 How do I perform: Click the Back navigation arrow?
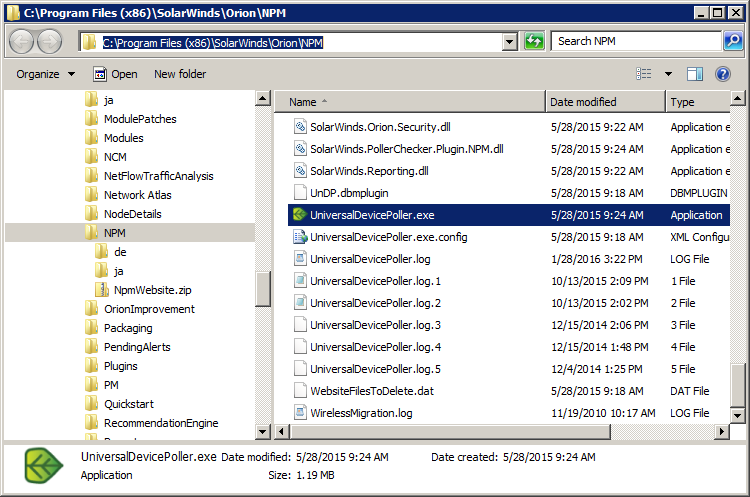(x=21, y=42)
